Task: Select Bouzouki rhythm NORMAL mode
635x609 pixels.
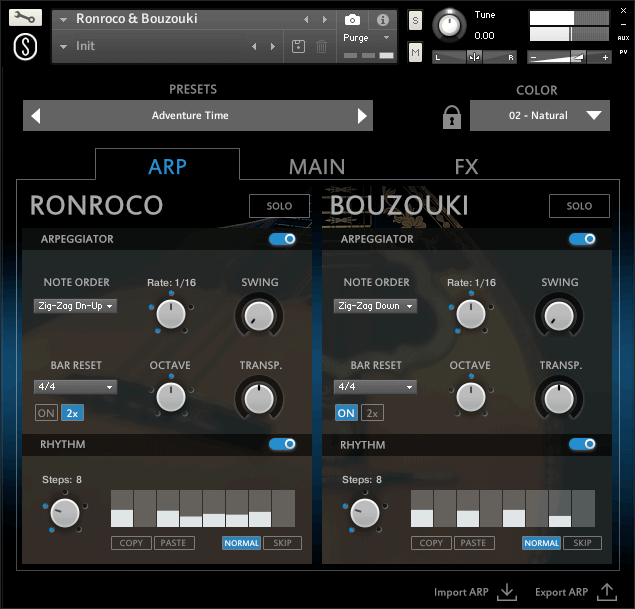Action: [541, 543]
